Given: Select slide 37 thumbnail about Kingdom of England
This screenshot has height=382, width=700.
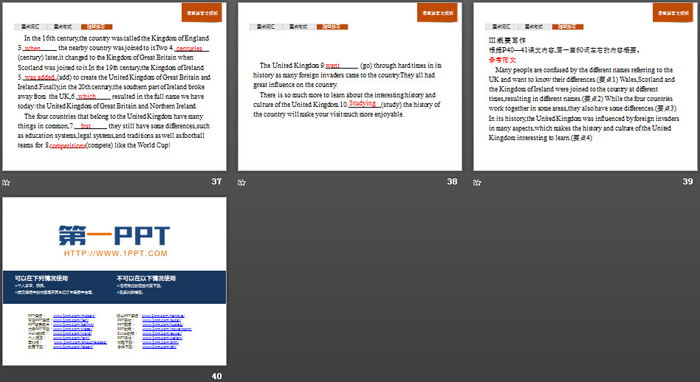Looking at the screenshot, I should (114, 87).
